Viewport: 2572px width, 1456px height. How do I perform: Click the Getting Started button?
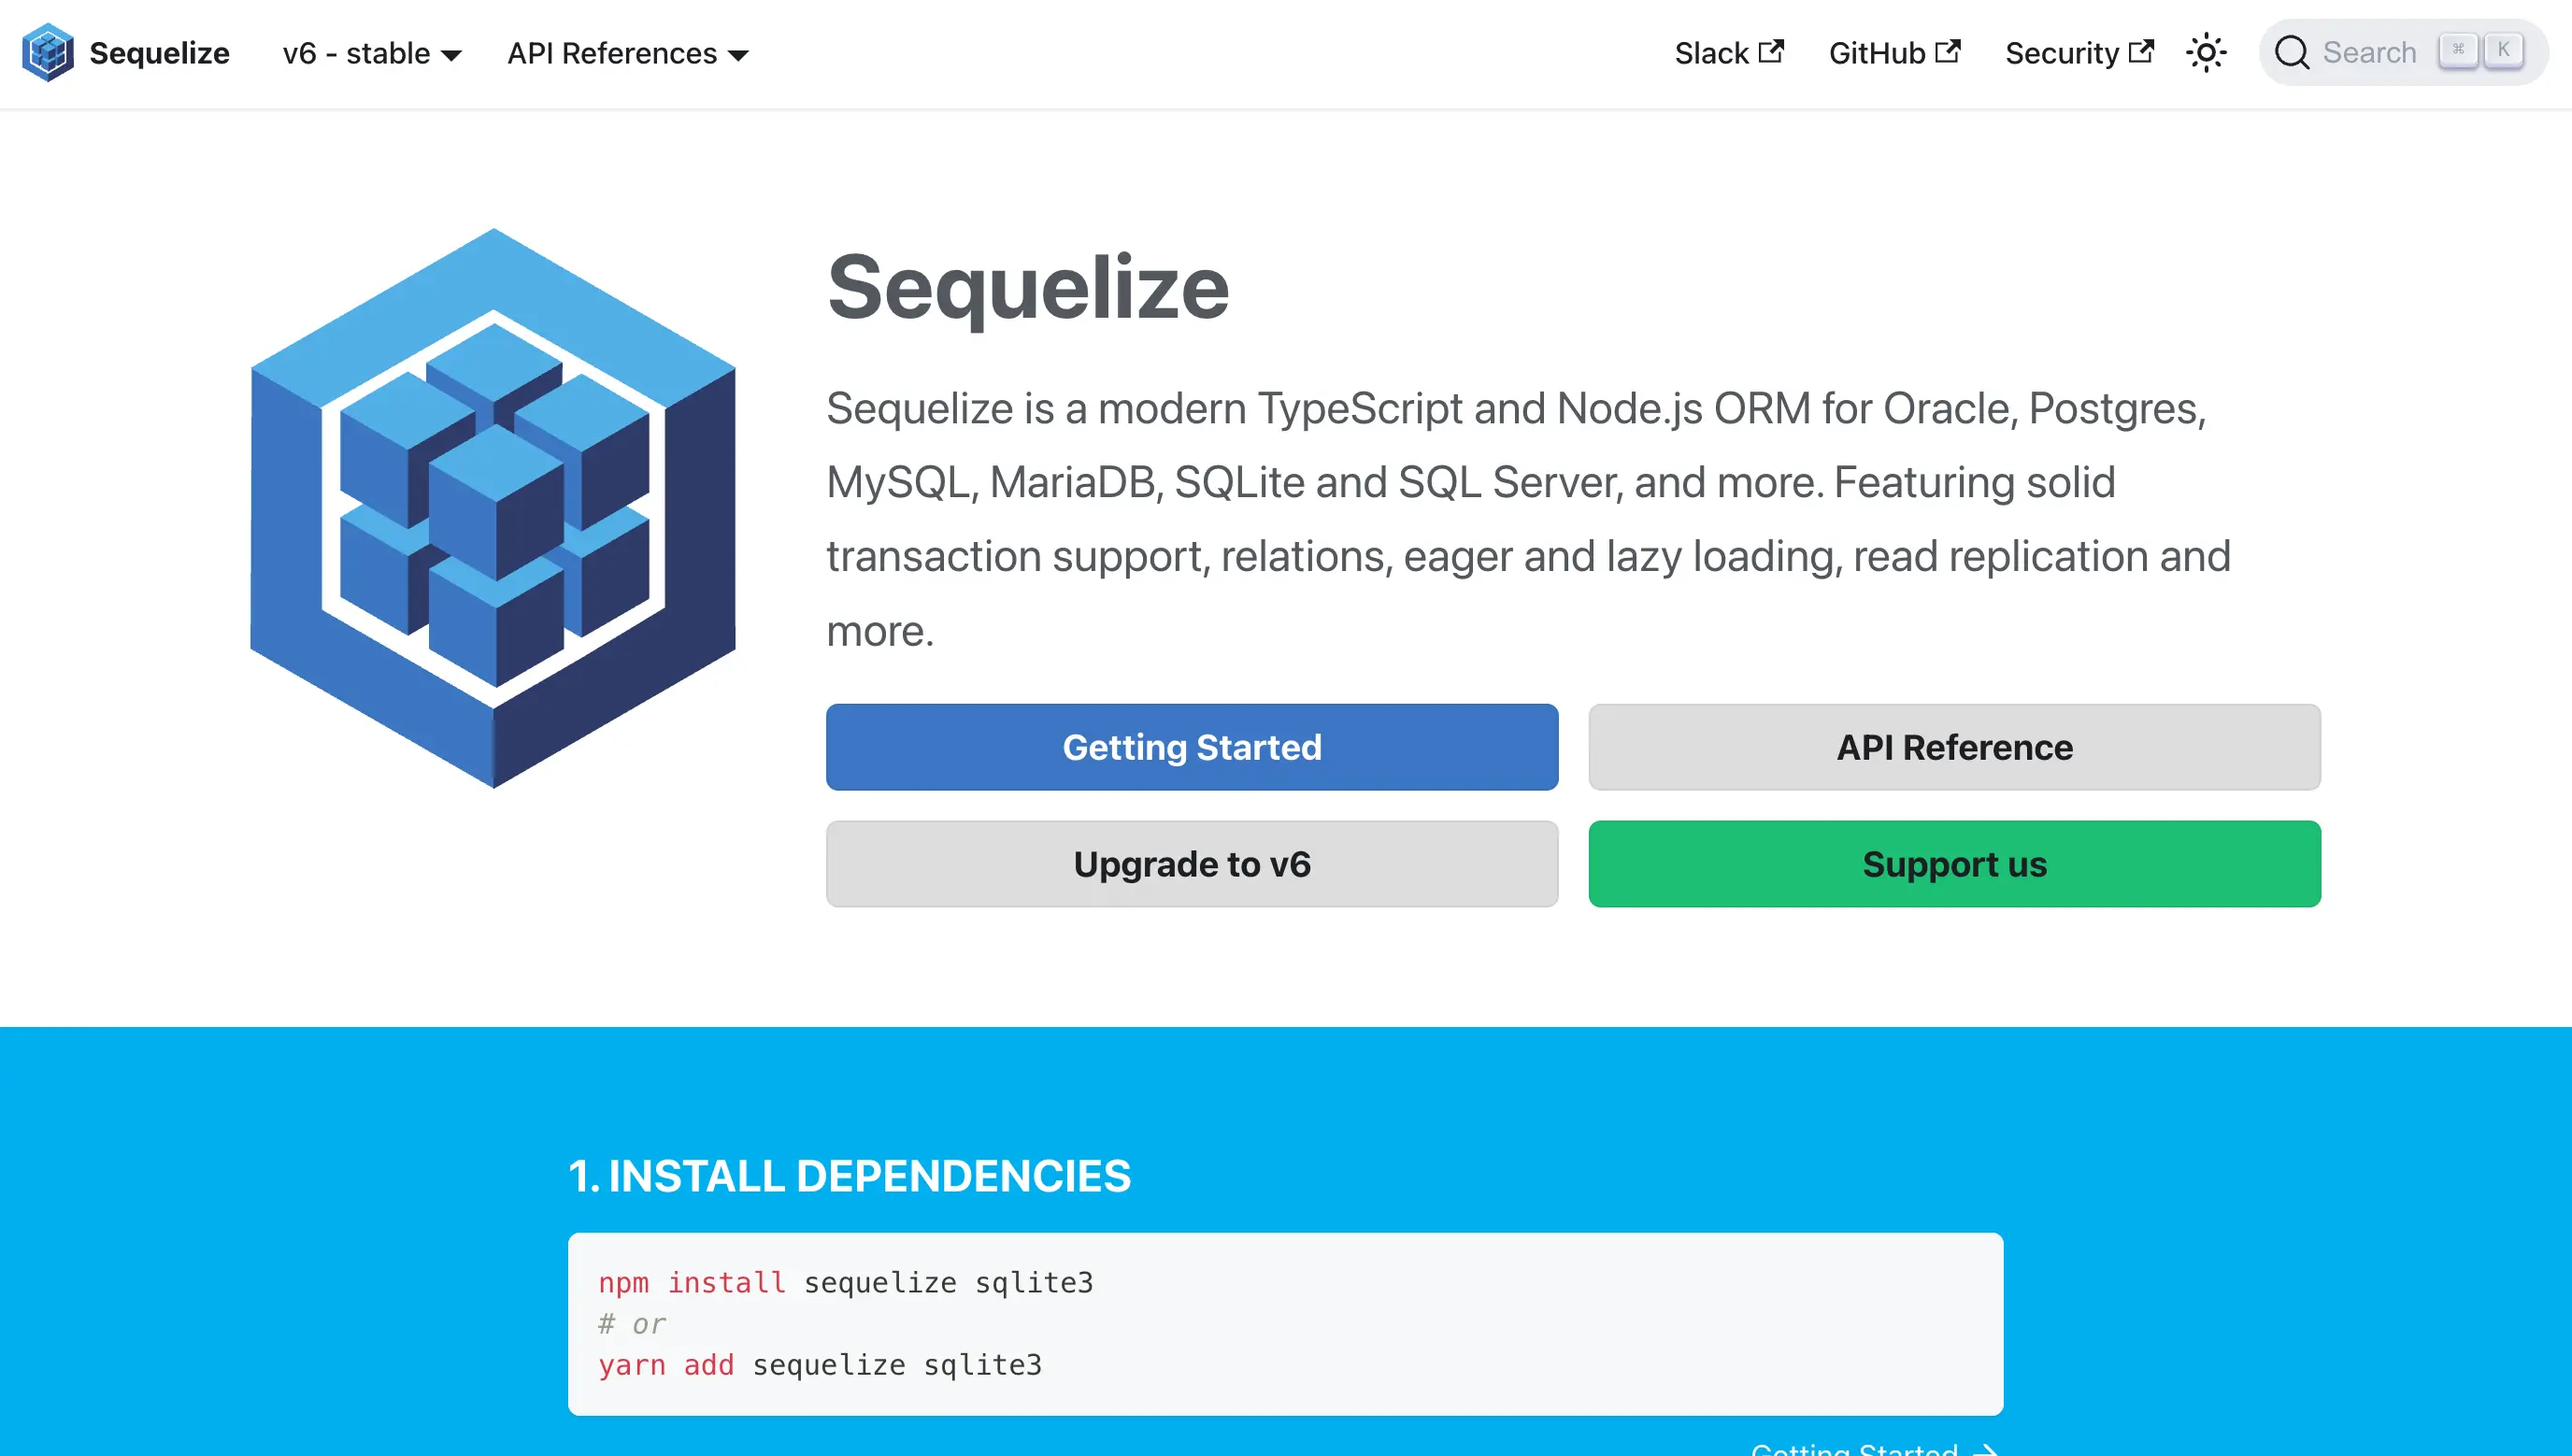click(1192, 746)
